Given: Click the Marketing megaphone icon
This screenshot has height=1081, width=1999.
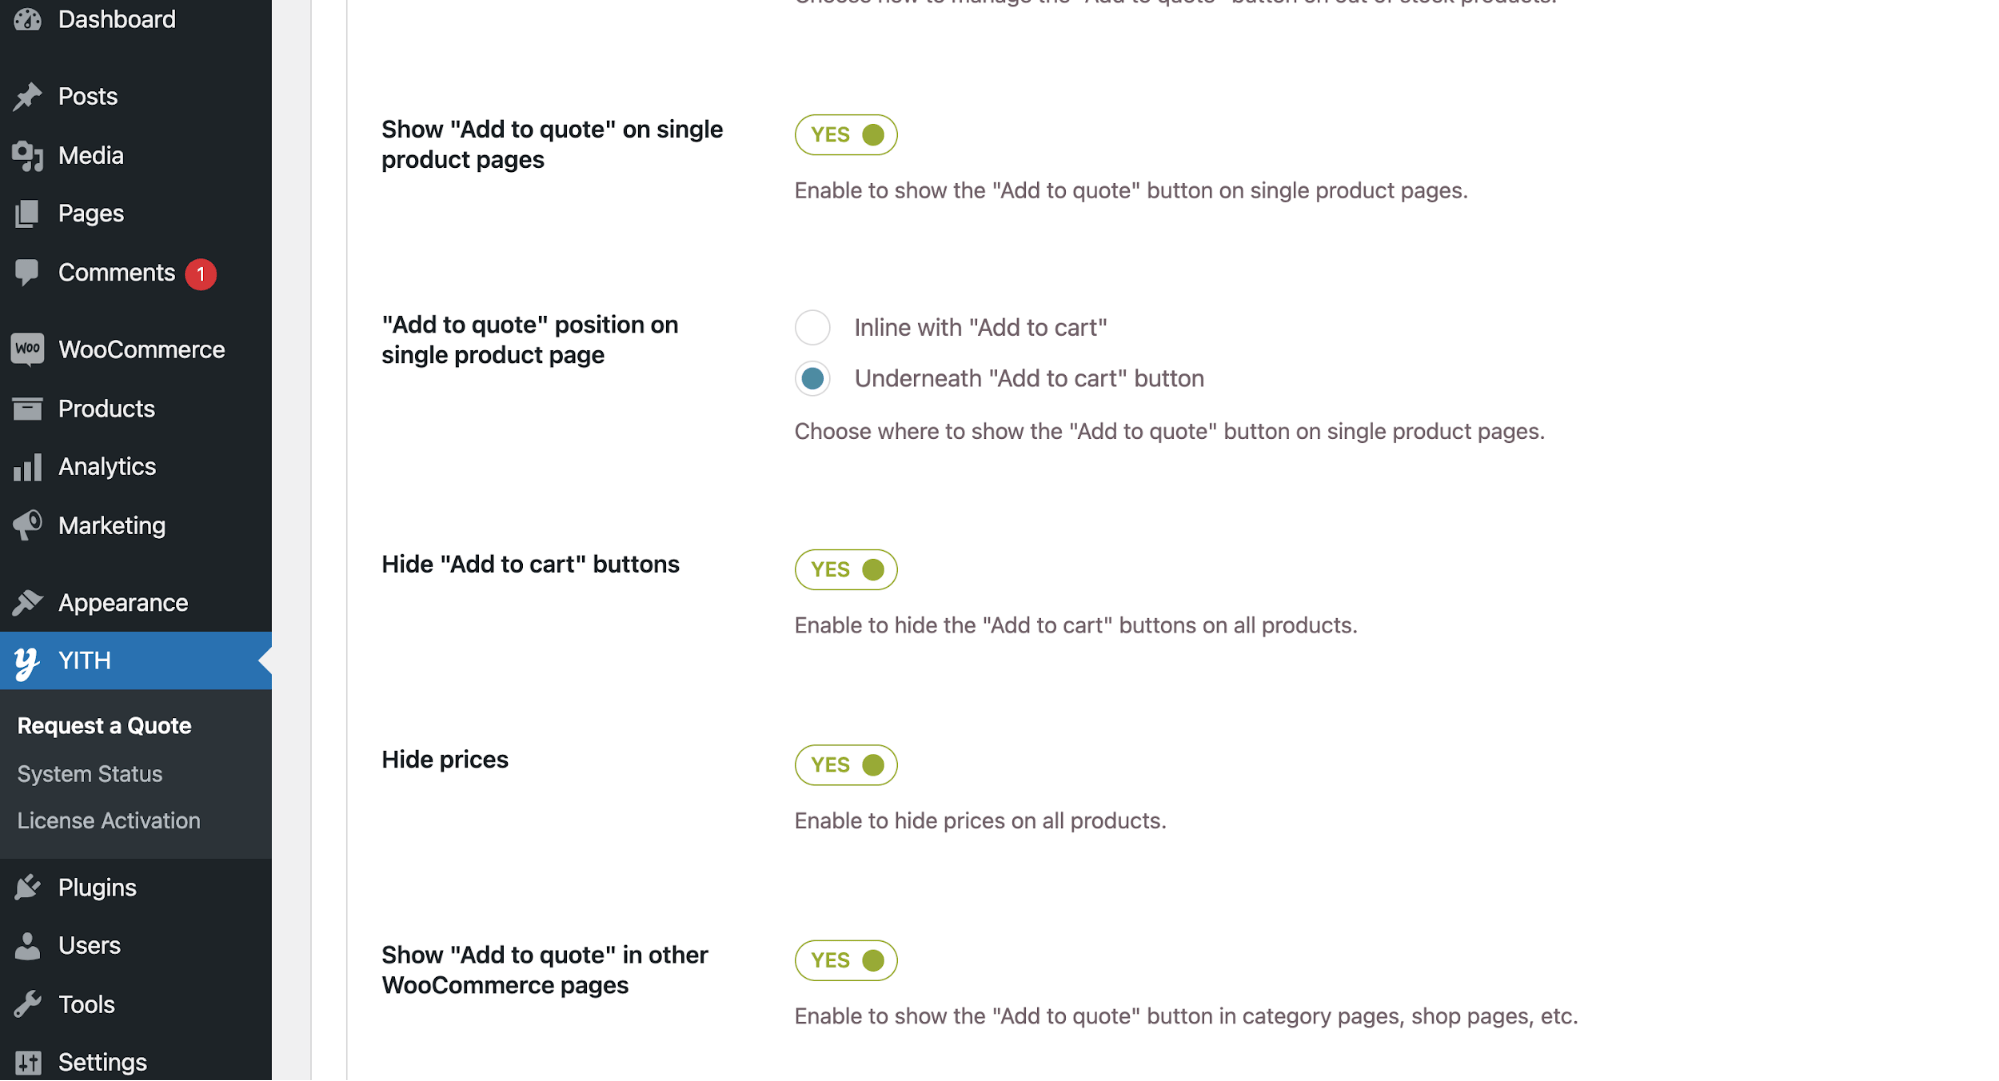Looking at the screenshot, I should pos(28,525).
